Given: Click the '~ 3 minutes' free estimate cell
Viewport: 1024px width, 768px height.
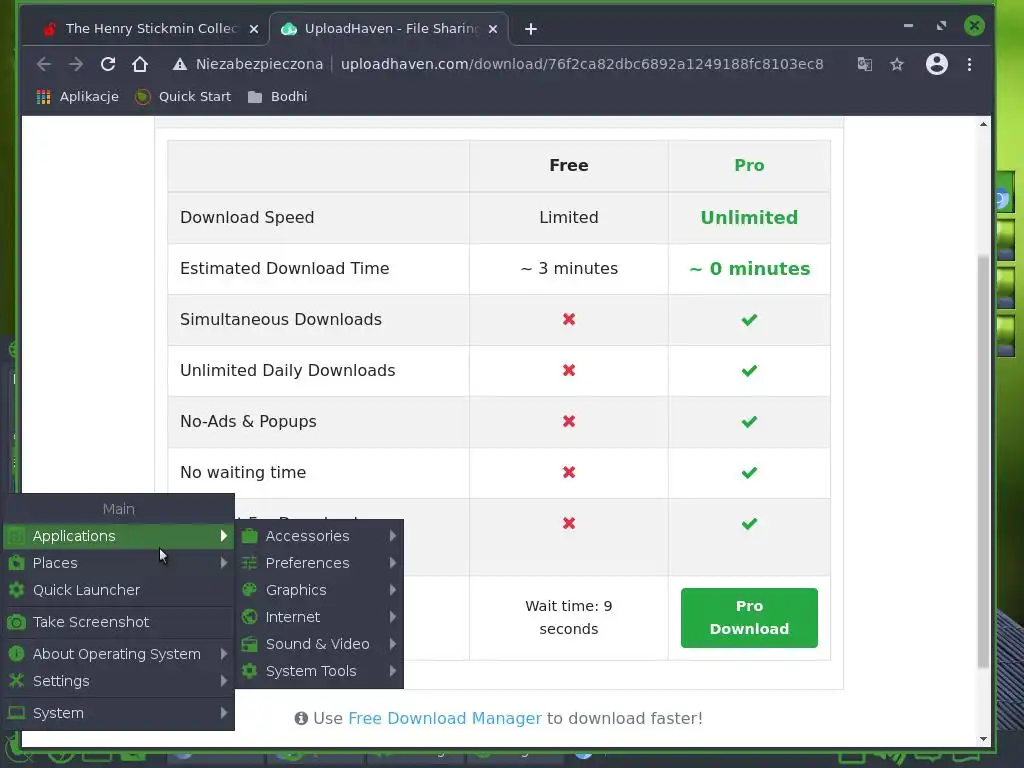Looking at the screenshot, I should pyautogui.click(x=569, y=268).
